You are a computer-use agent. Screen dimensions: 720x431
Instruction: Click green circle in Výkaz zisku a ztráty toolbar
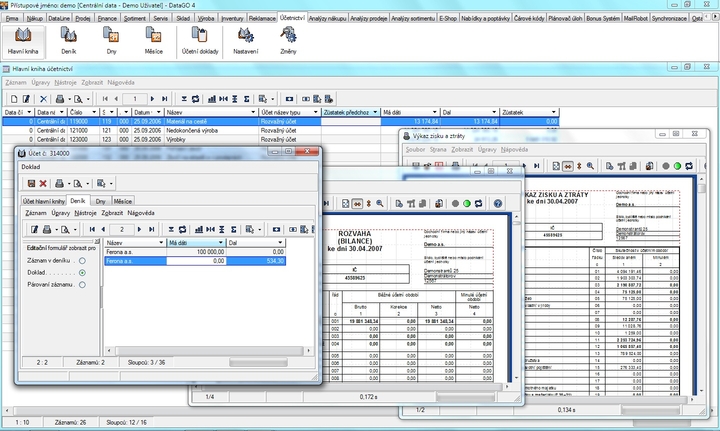point(677,166)
